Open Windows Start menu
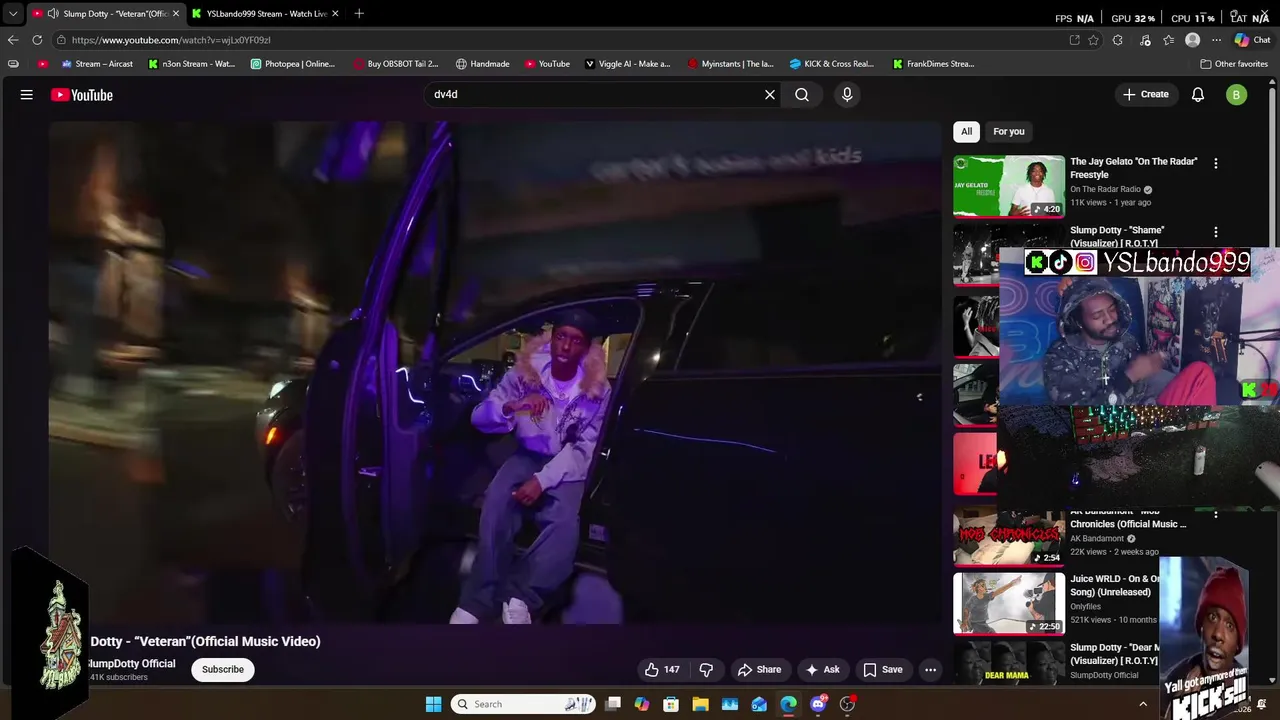The width and height of the screenshot is (1280, 720). [x=433, y=704]
